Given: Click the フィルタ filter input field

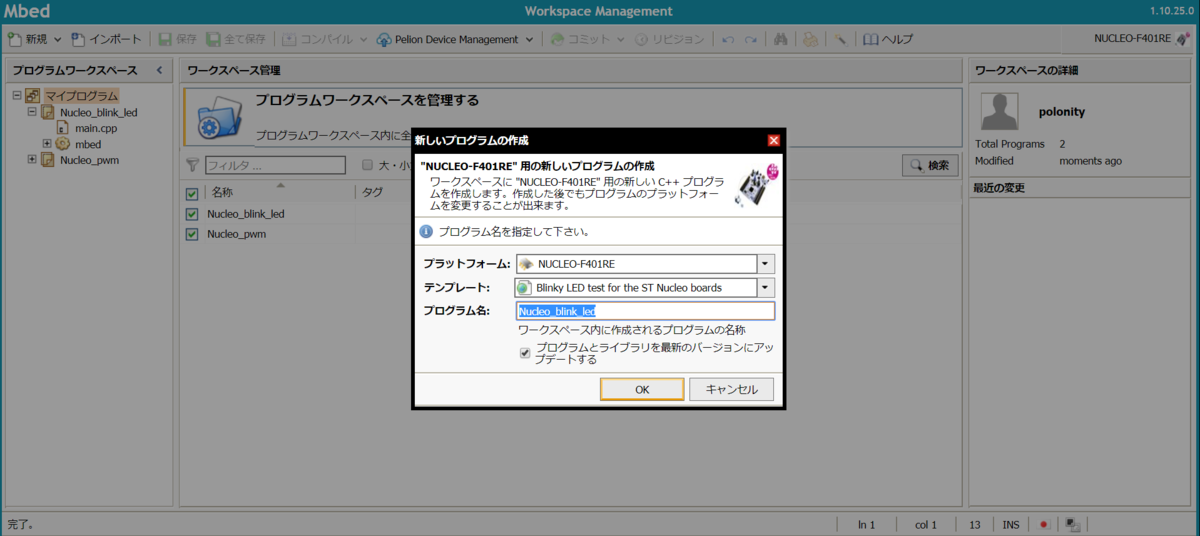Looking at the screenshot, I should tap(275, 165).
